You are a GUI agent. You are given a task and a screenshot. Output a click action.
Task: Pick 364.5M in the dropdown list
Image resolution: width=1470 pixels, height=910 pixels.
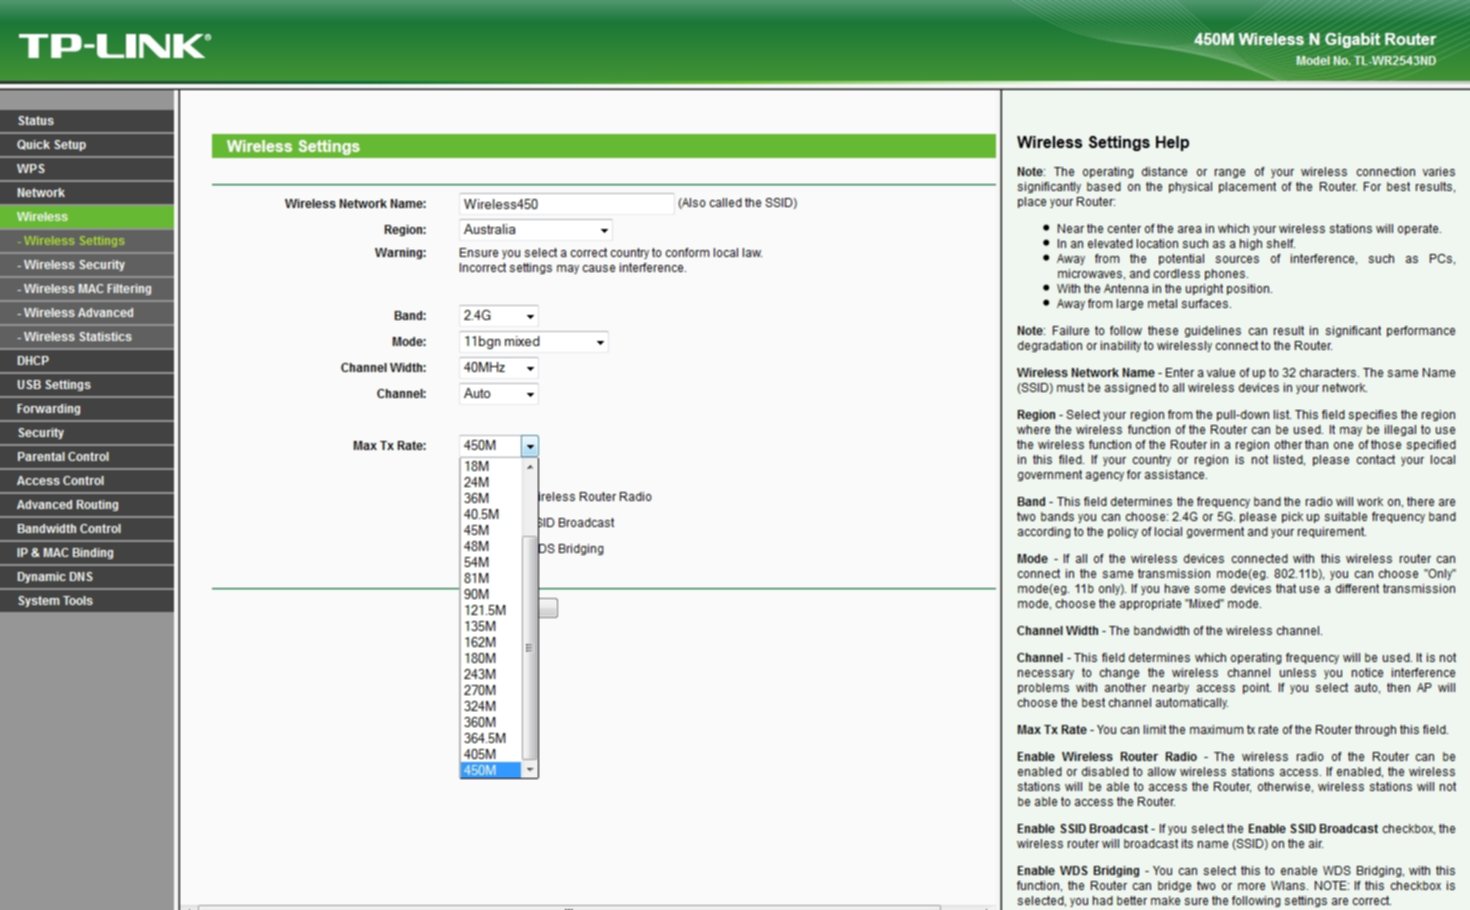pos(491,738)
